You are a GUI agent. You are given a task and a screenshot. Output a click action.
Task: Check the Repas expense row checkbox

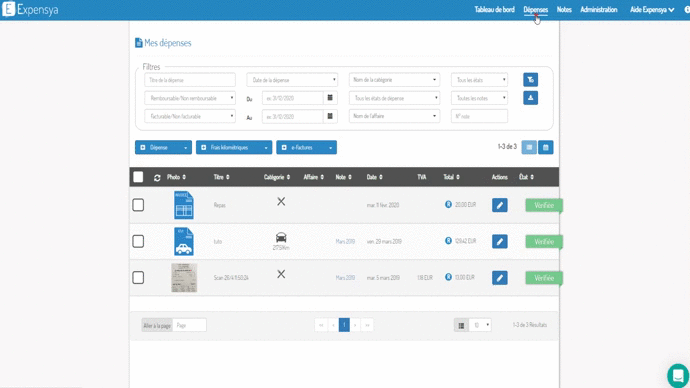click(138, 205)
